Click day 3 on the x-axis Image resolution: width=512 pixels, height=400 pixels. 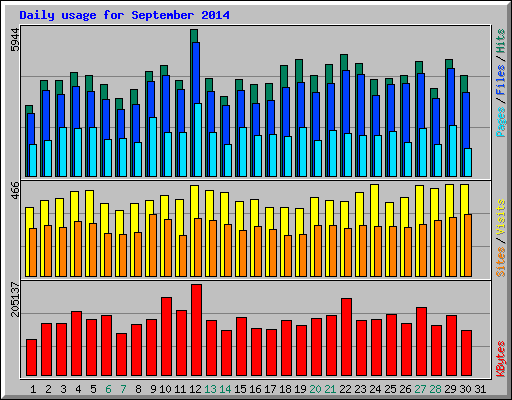tap(63, 389)
